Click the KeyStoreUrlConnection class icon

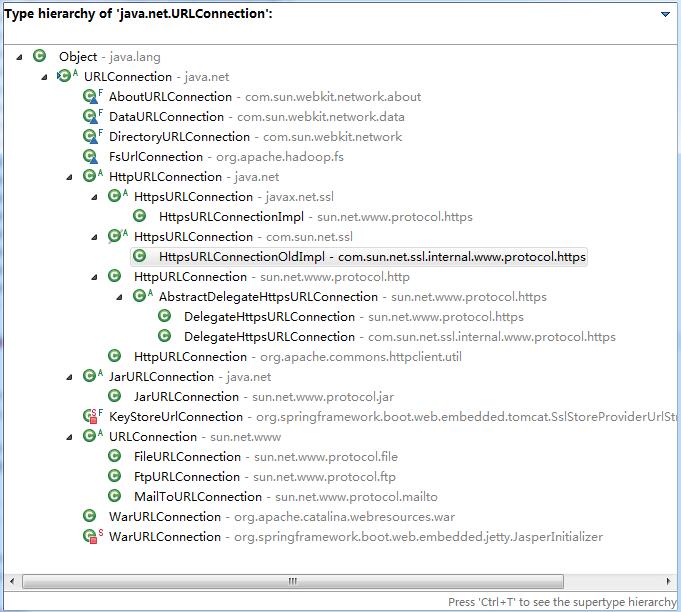coord(91,417)
